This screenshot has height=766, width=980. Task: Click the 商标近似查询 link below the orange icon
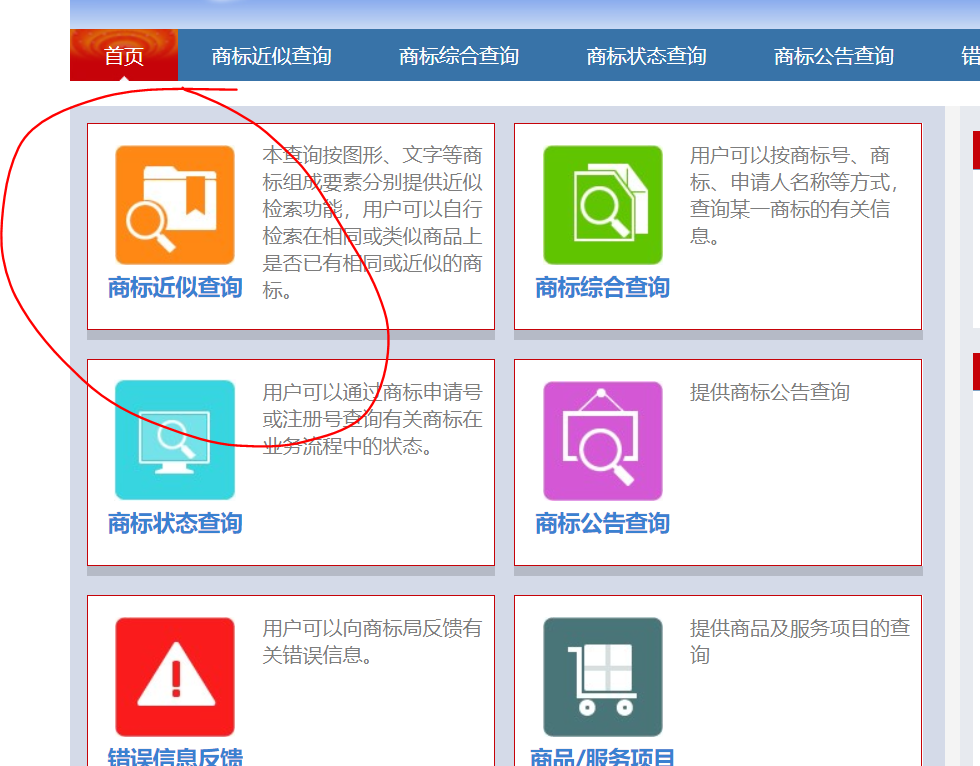(174, 289)
